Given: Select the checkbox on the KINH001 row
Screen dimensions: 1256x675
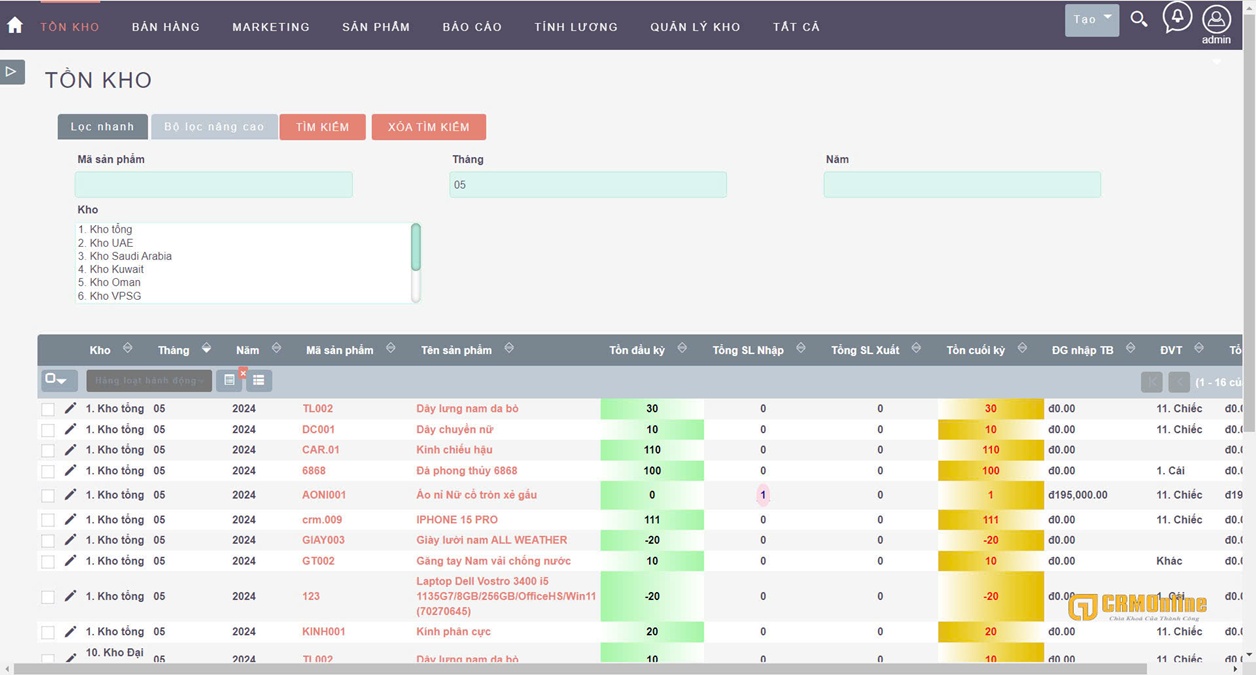Looking at the screenshot, I should [x=47, y=631].
